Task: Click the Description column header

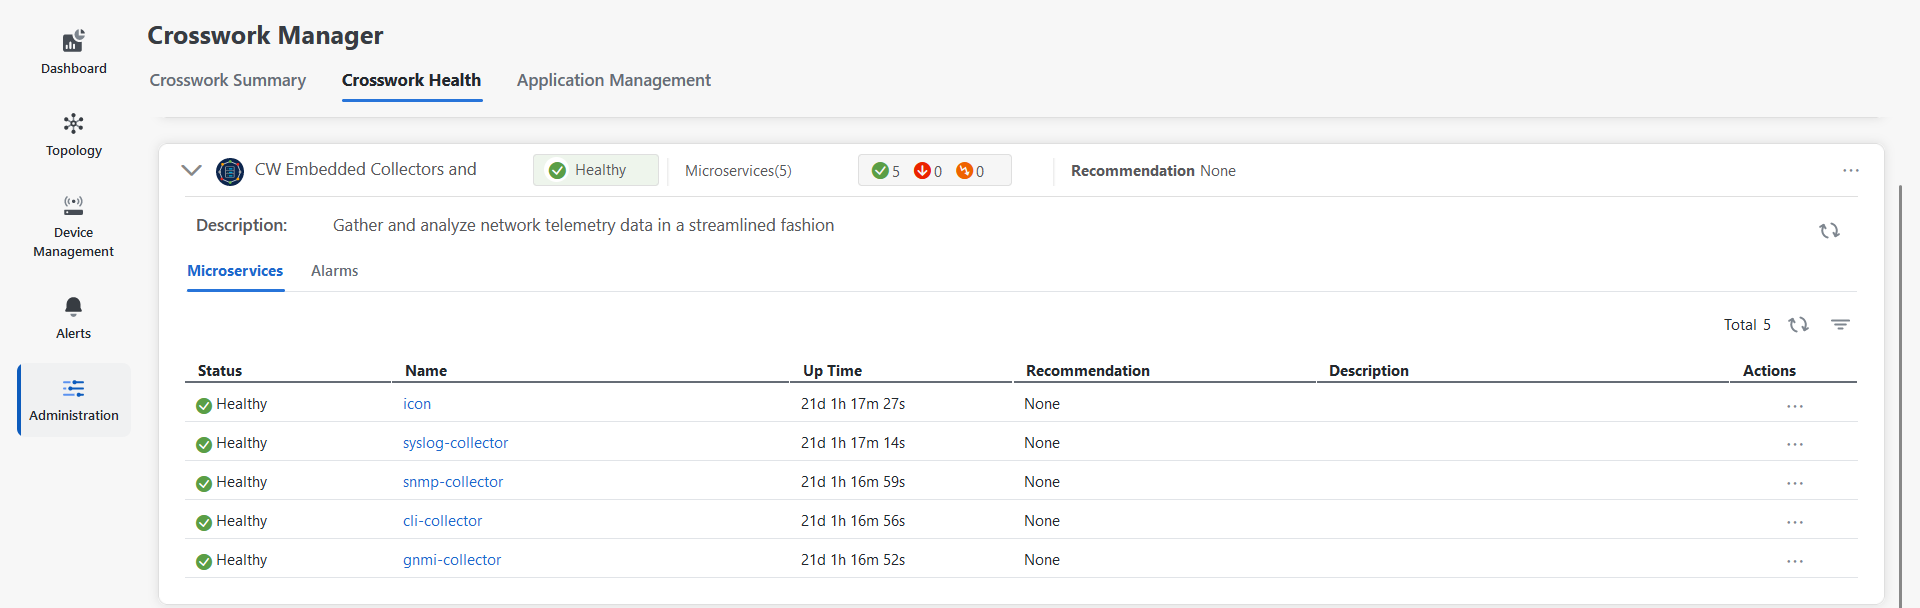Action: [x=1369, y=371]
